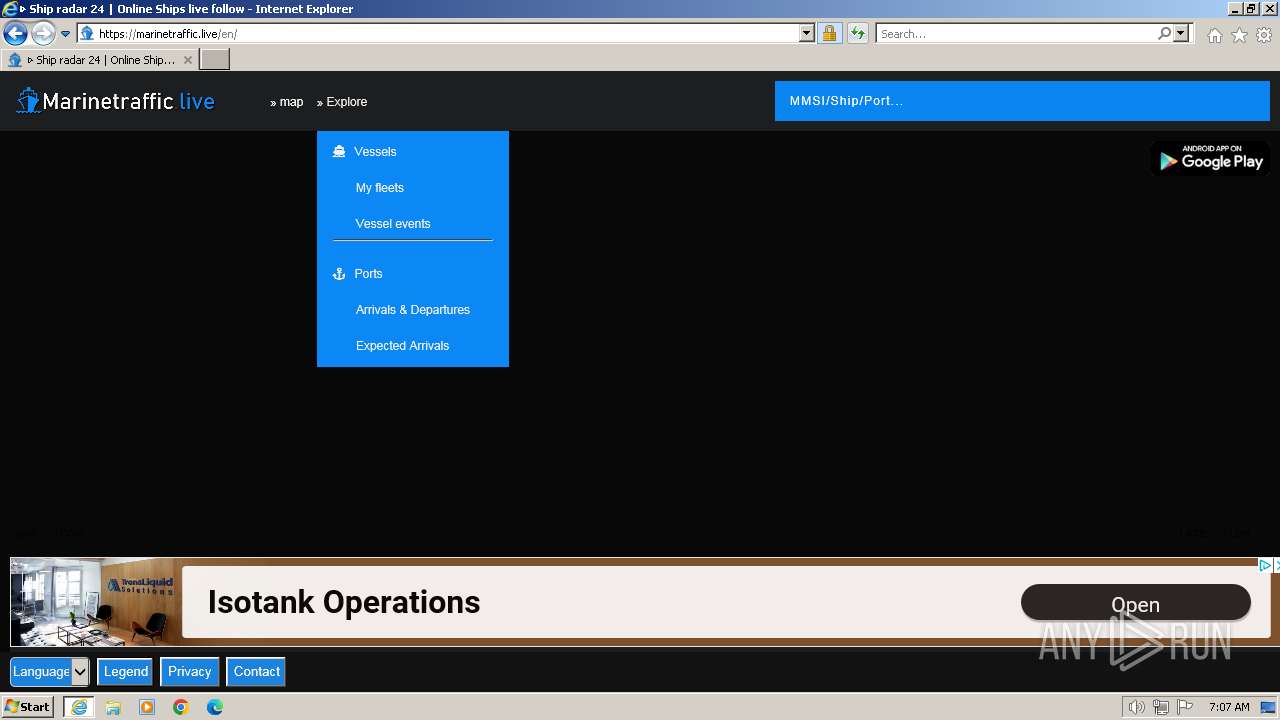Open the Favorites star icon
1280x720 pixels.
1239,35
